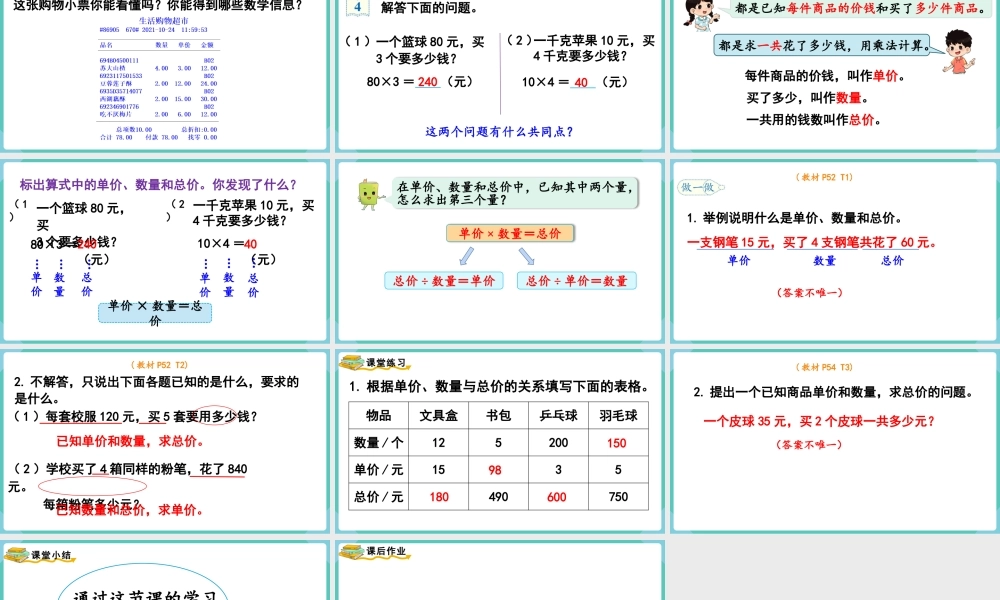Select the red answer 180 in the 总价 row
The image size is (1000, 600).
[x=438, y=496]
